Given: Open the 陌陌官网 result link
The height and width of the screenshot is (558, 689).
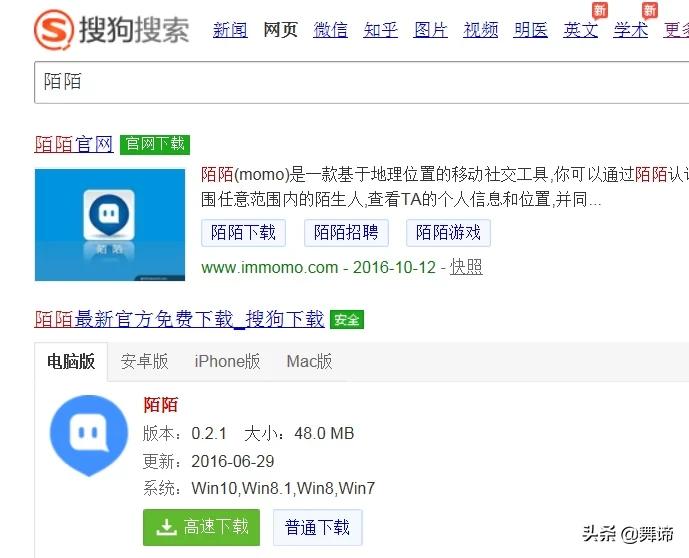Looking at the screenshot, I should [74, 144].
